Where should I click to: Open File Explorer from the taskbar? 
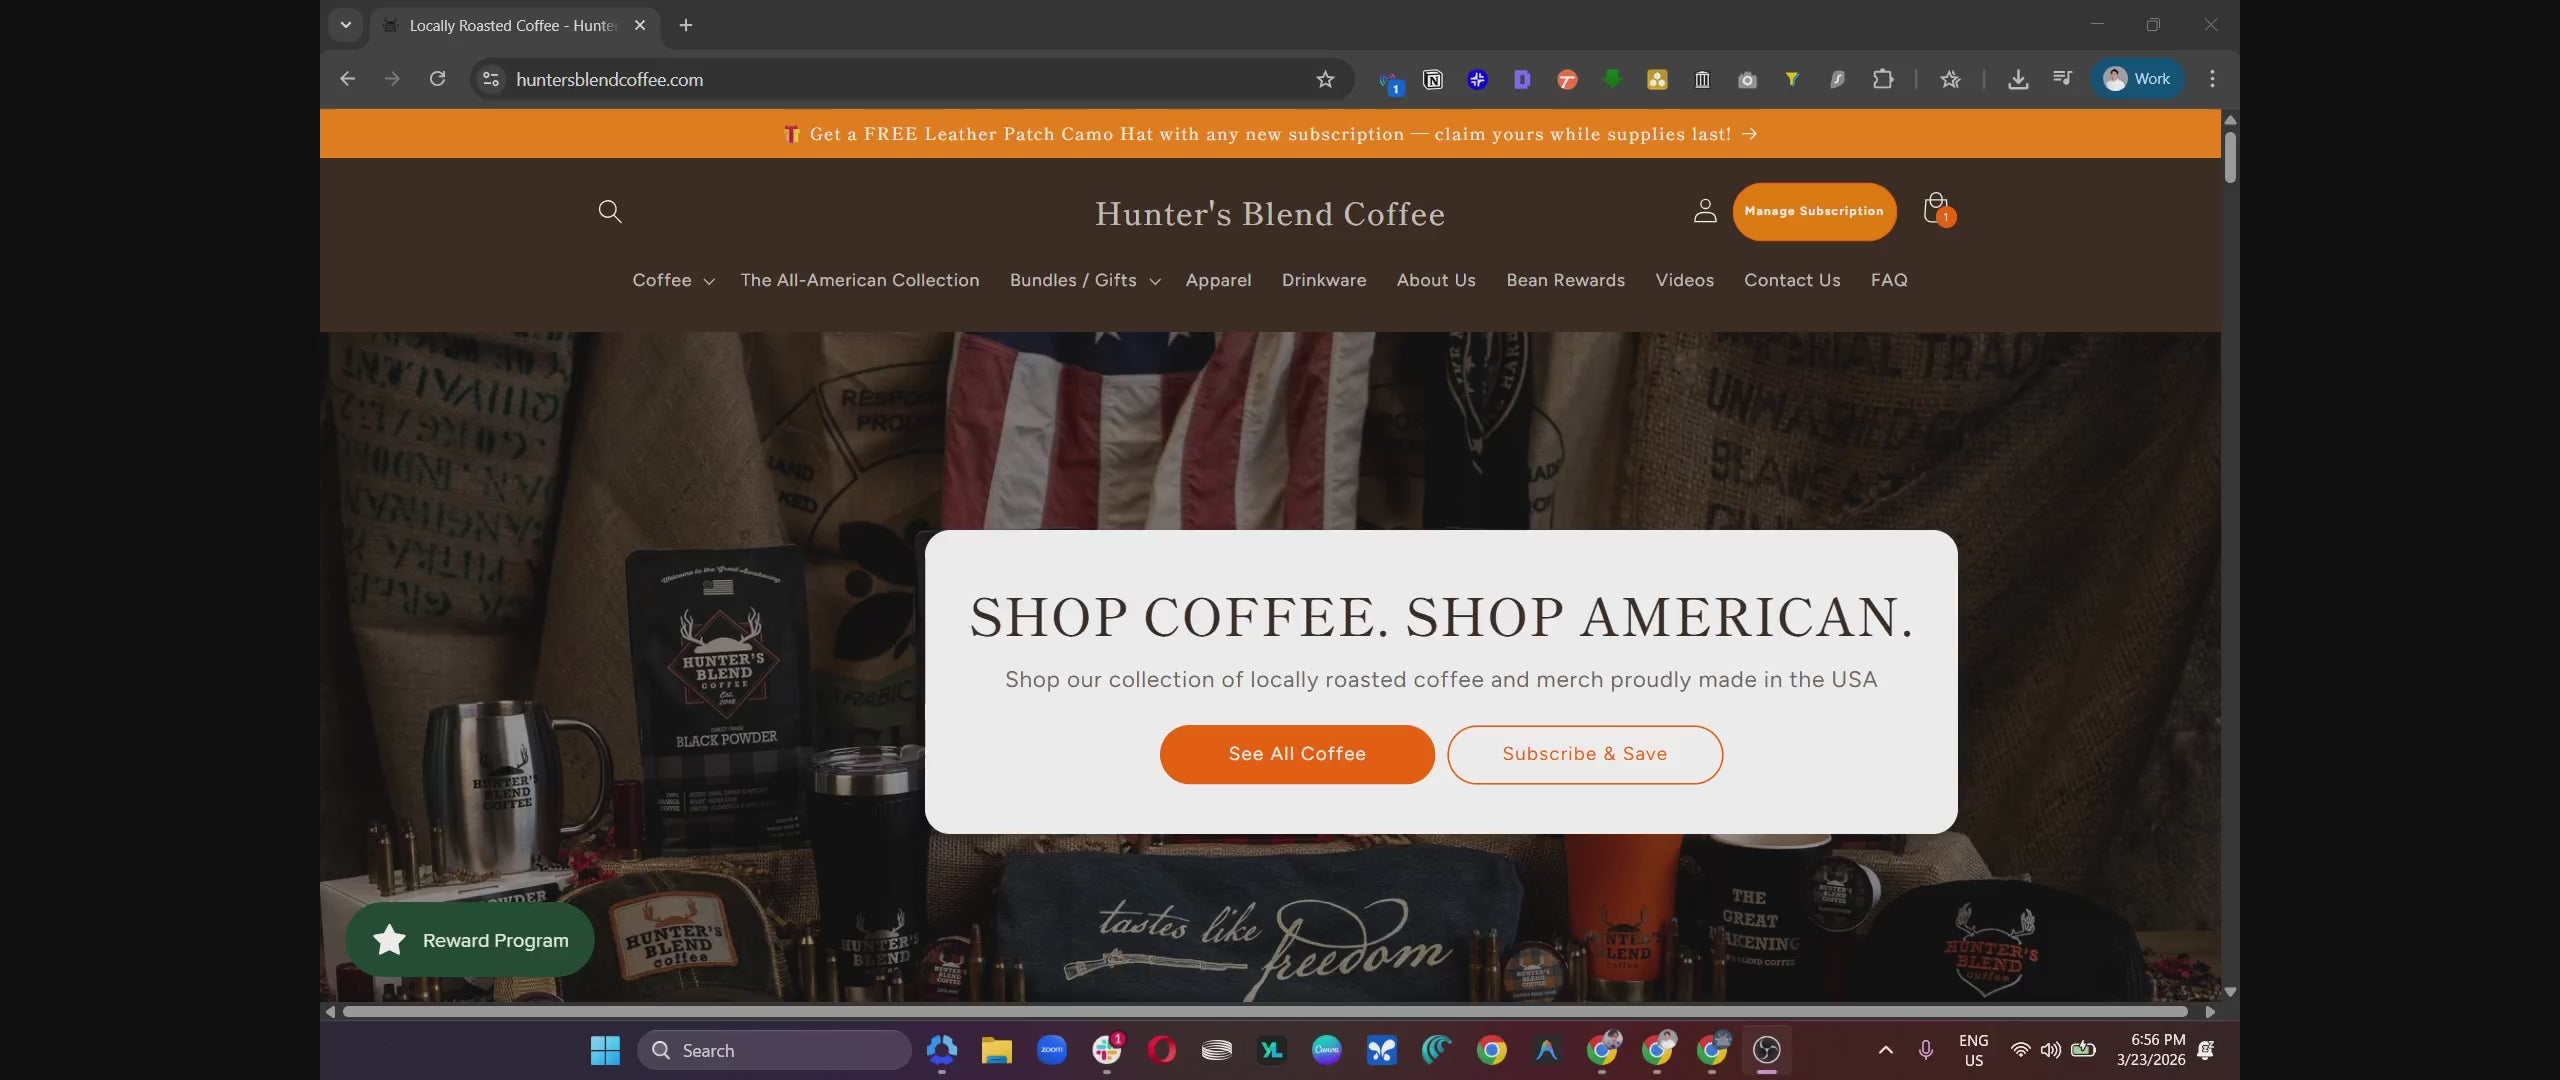[x=997, y=1050]
